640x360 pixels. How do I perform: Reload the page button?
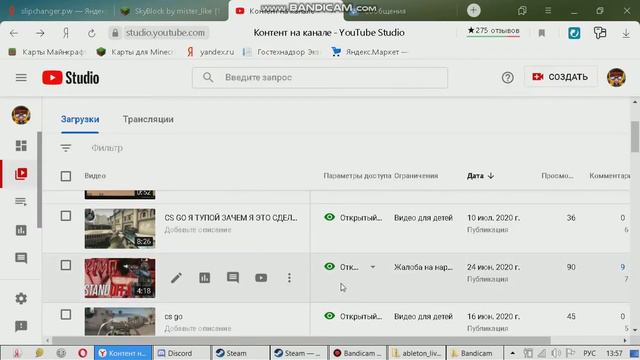91,33
